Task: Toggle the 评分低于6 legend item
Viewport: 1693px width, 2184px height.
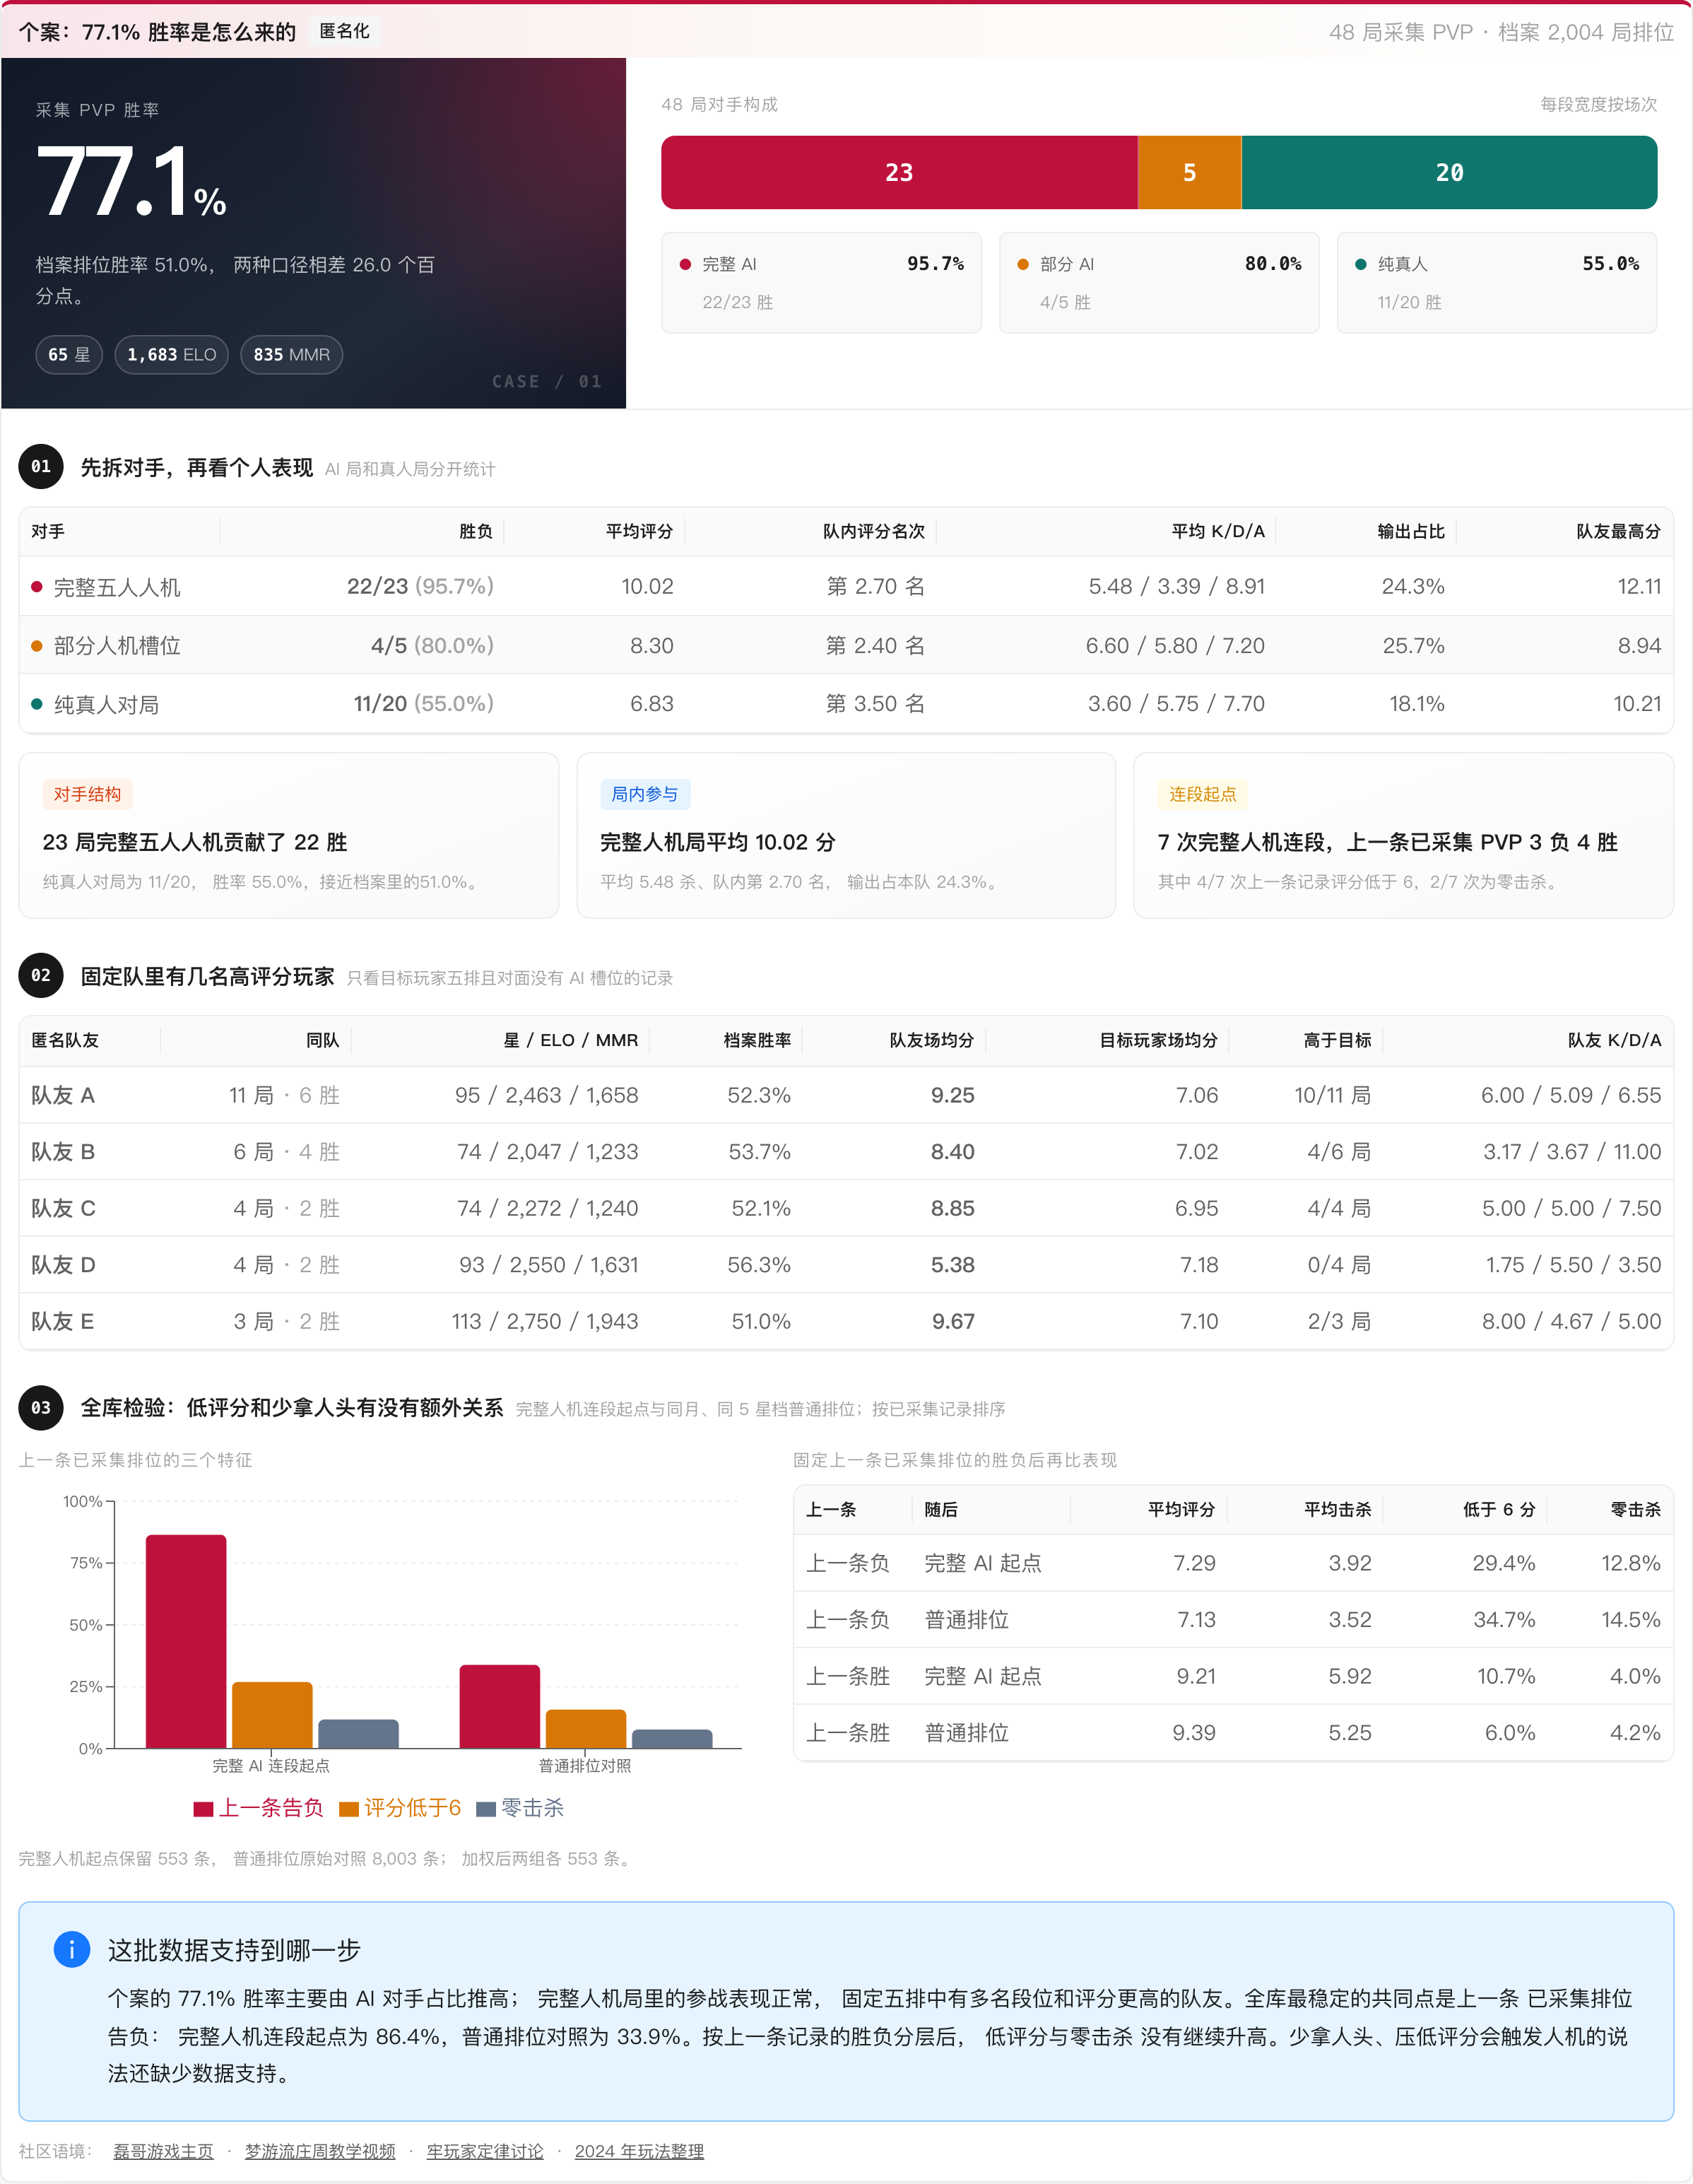Action: point(400,1808)
